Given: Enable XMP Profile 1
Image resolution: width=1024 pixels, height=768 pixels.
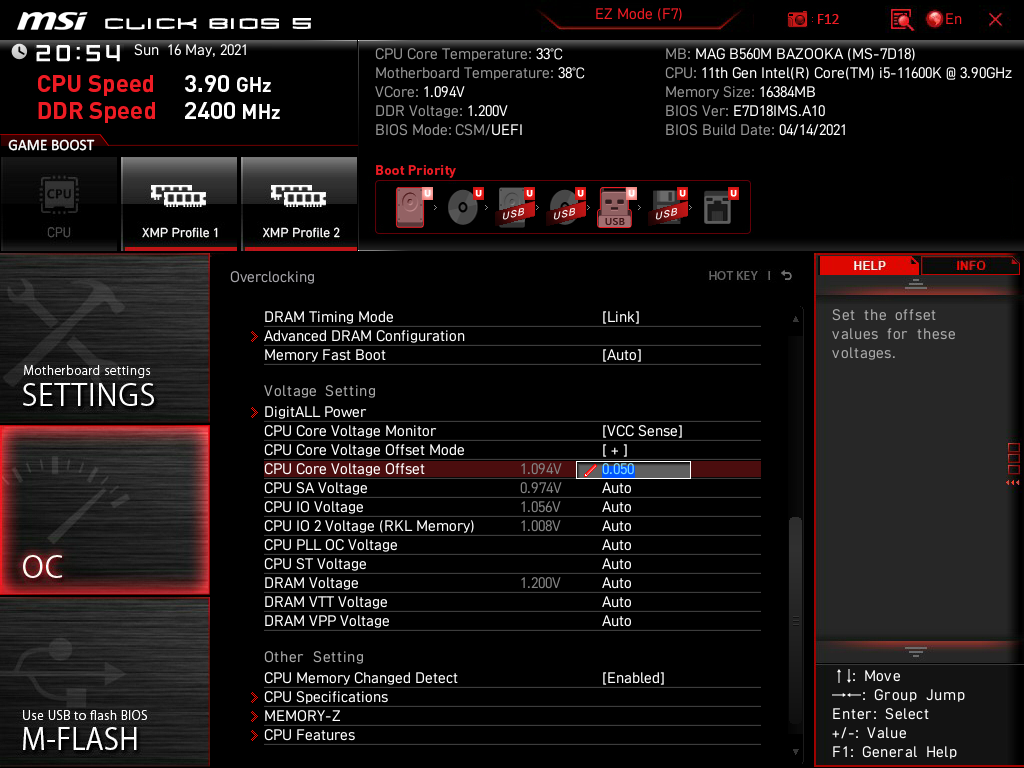Looking at the screenshot, I should click(180, 204).
